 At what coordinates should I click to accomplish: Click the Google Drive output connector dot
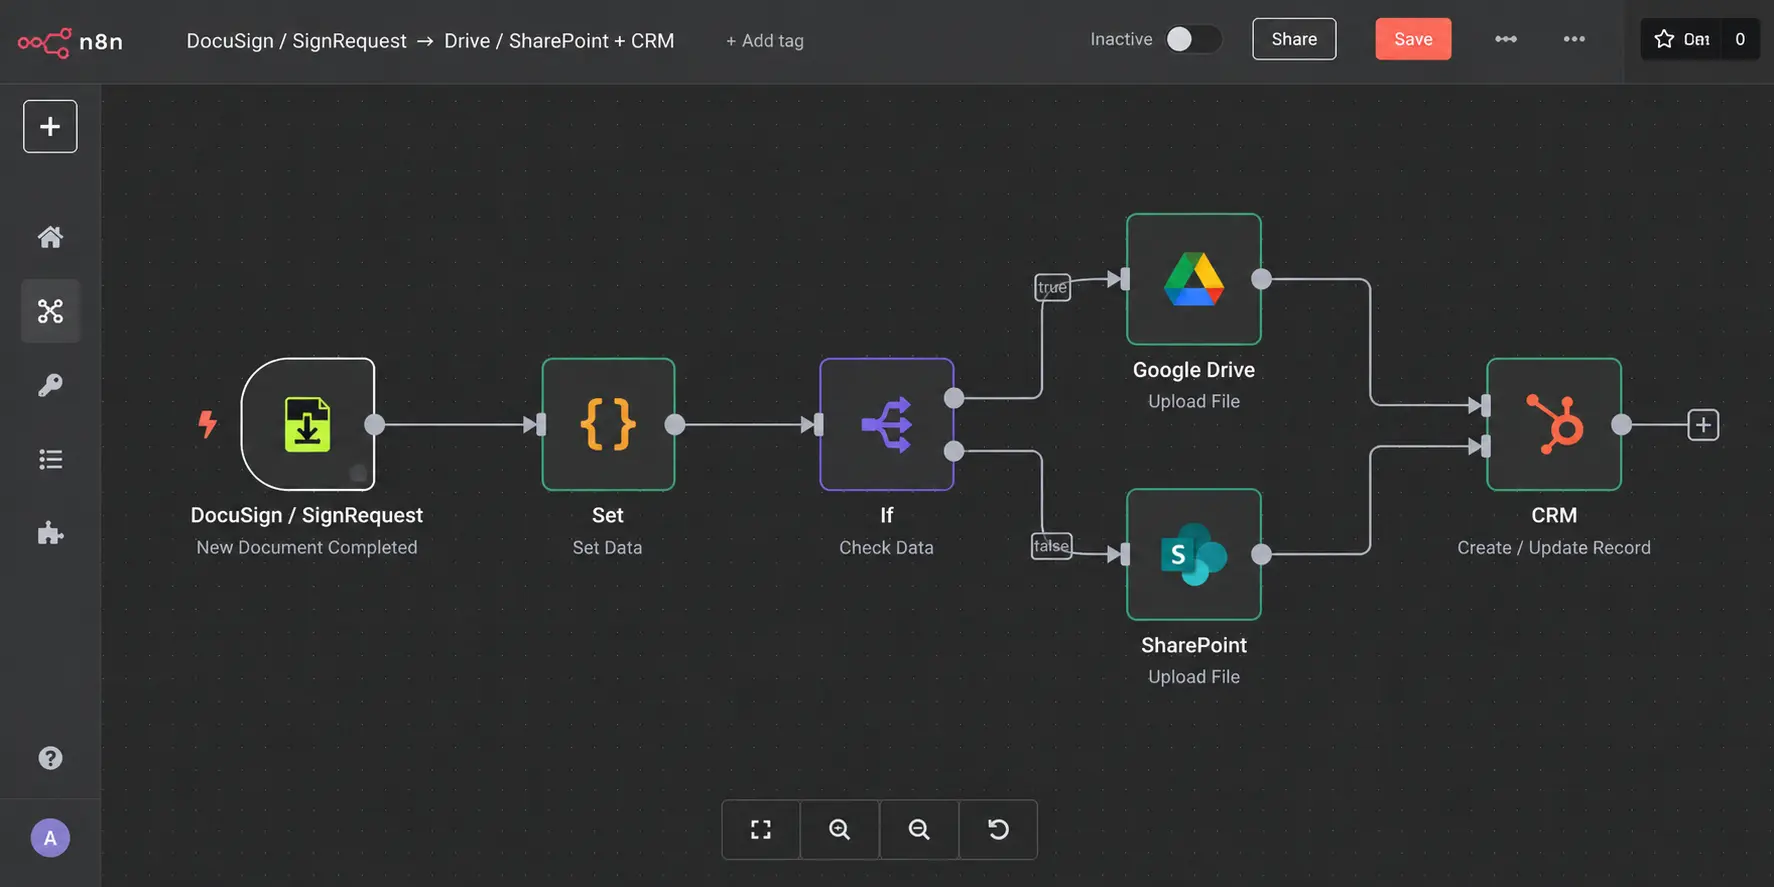(x=1262, y=279)
